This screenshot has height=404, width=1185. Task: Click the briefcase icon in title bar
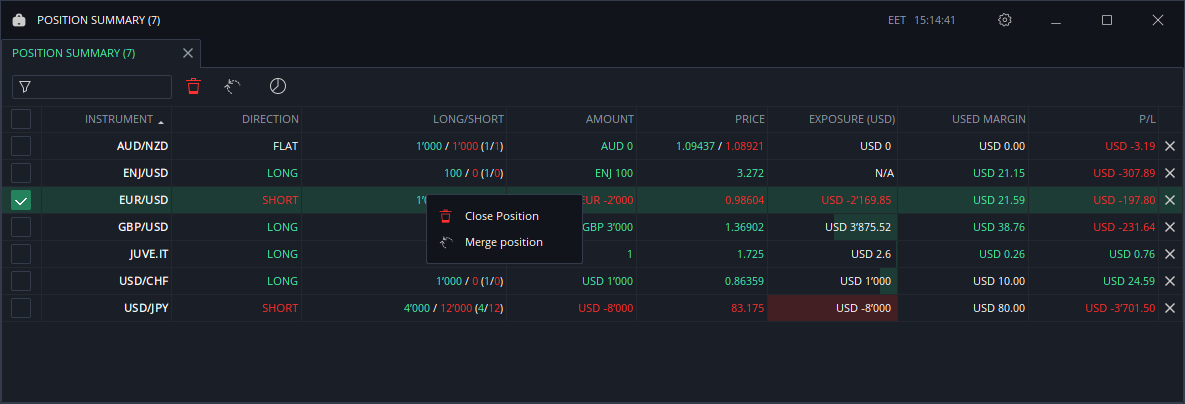(20, 20)
